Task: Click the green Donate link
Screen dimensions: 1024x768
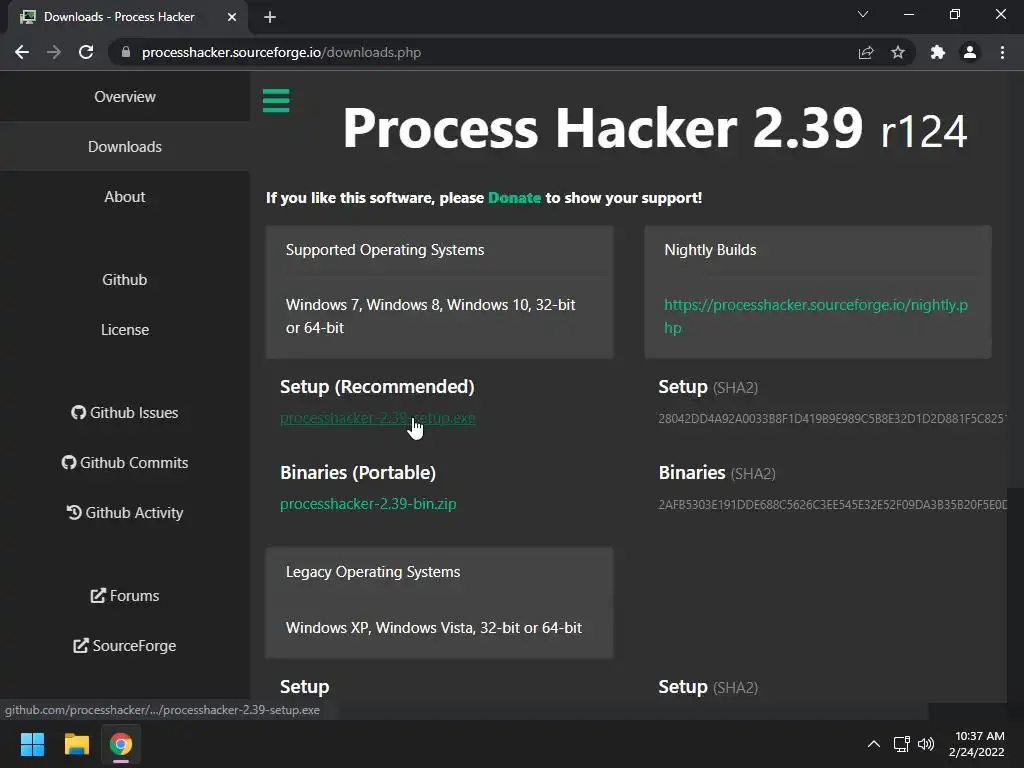Action: pyautogui.click(x=514, y=198)
